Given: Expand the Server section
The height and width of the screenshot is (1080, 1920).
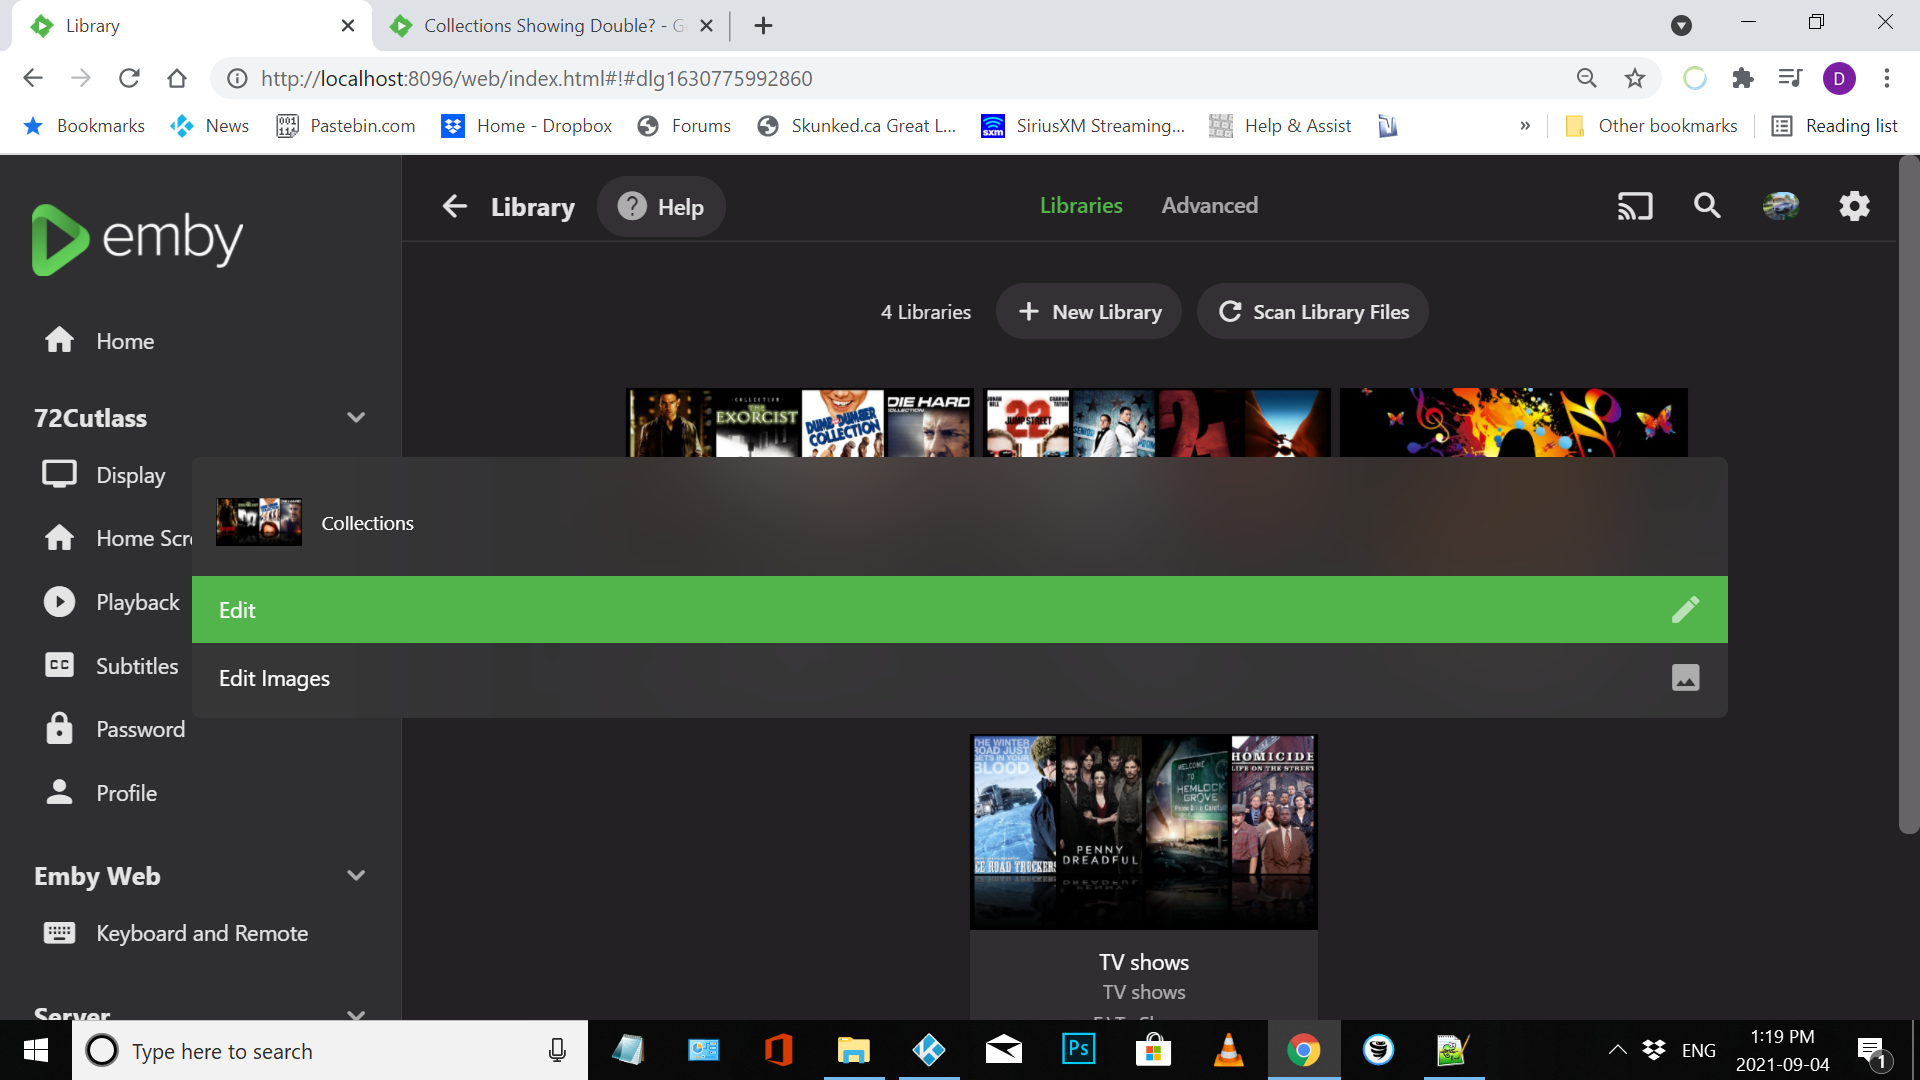Looking at the screenshot, I should tap(356, 1014).
